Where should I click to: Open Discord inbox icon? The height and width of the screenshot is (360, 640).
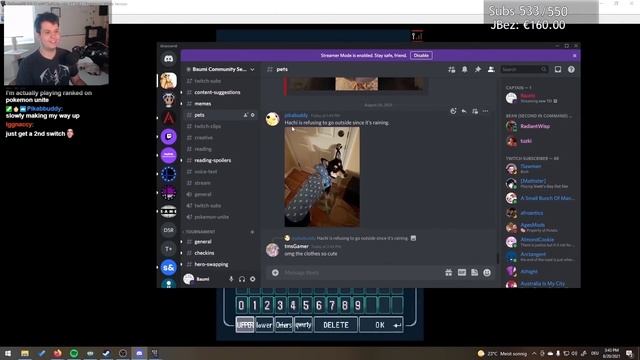[558, 69]
